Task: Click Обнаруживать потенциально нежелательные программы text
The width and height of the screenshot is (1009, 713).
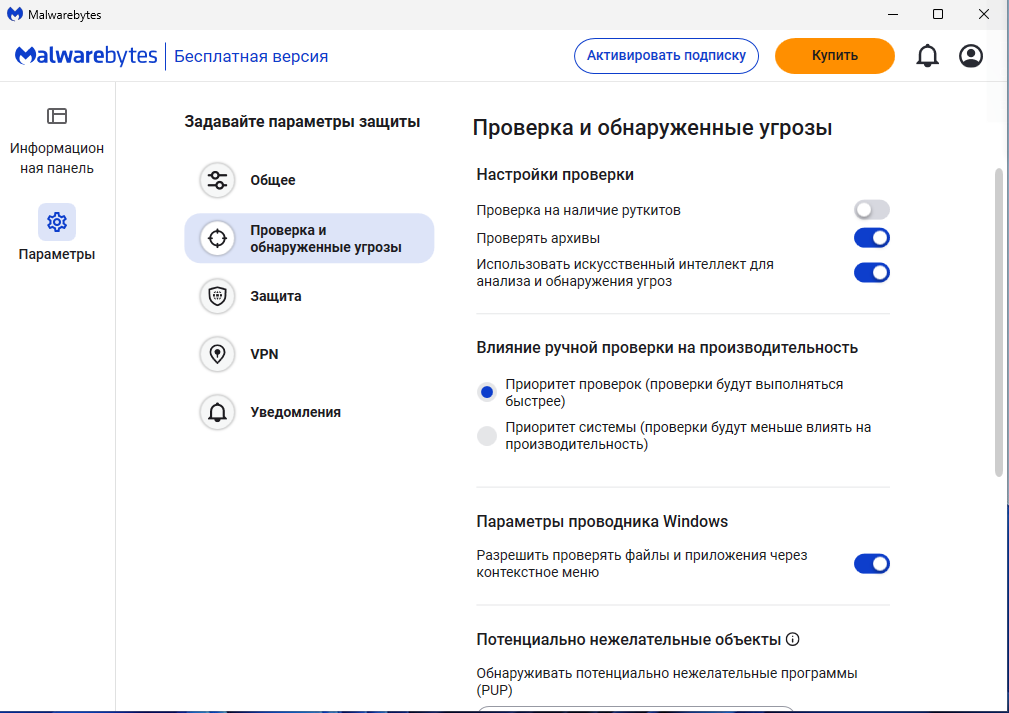Action: coord(667,681)
